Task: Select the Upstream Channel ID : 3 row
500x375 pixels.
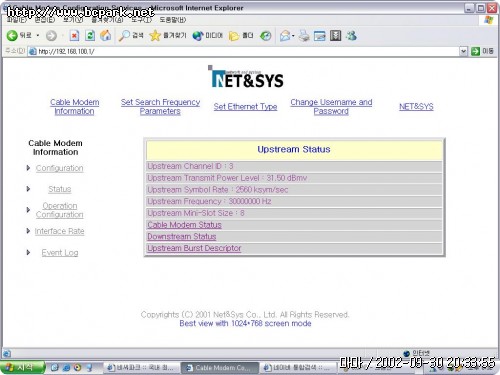Action: 294,166
